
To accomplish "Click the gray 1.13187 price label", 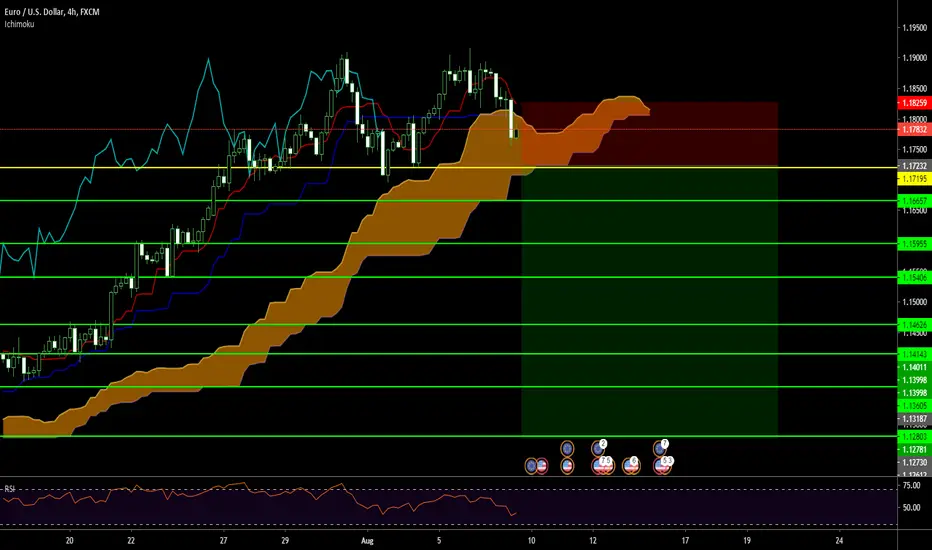I will tap(914, 419).
